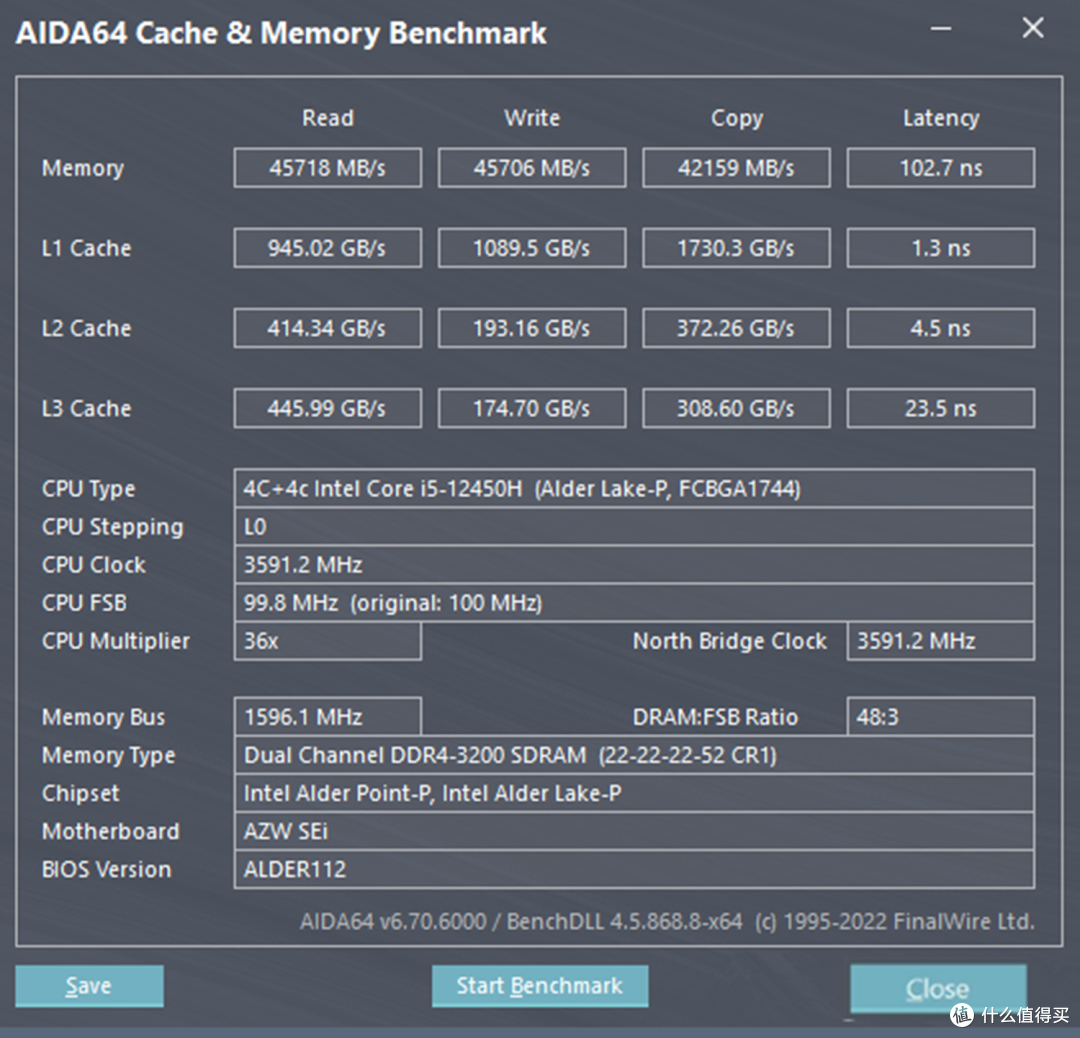This screenshot has width=1080, height=1038.
Task: Click the BIOS Version field ALDER112
Action: [x=634, y=869]
